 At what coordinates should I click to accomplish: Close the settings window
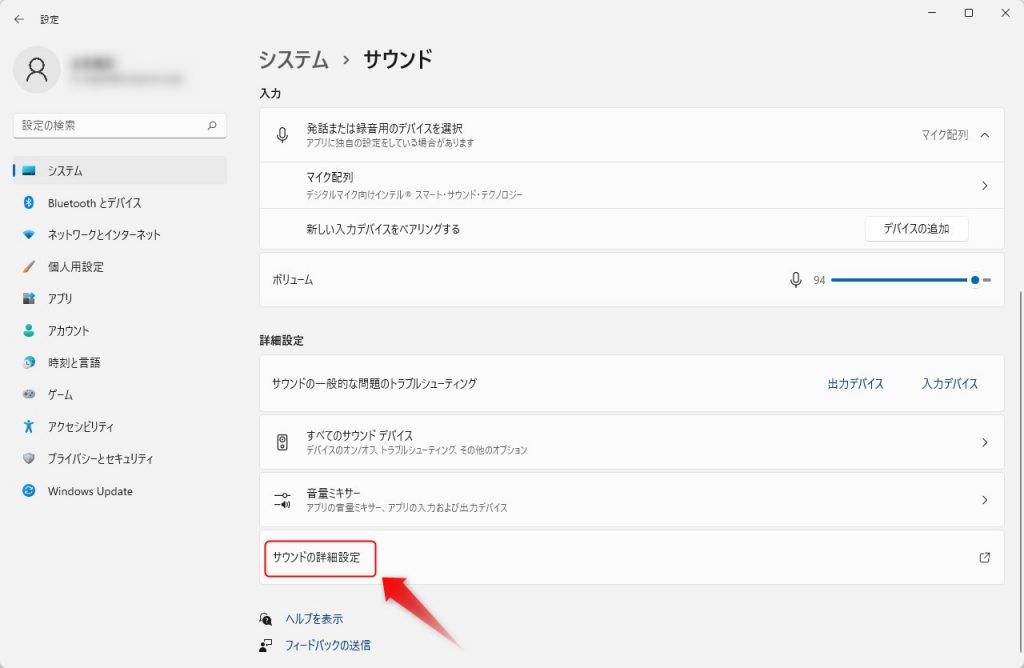[1005, 13]
